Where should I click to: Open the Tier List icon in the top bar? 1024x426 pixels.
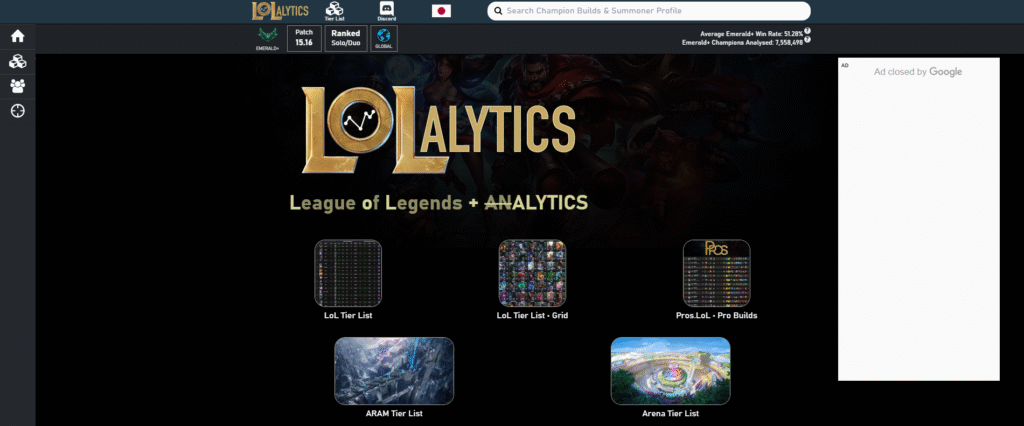click(334, 11)
